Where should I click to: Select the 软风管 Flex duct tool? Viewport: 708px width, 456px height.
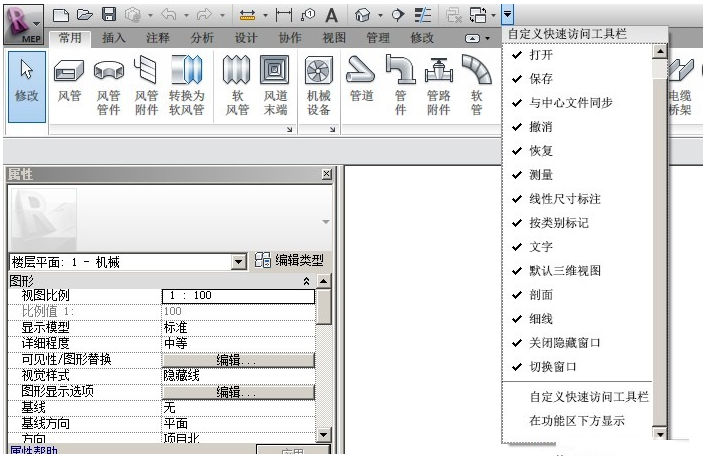pos(237,85)
